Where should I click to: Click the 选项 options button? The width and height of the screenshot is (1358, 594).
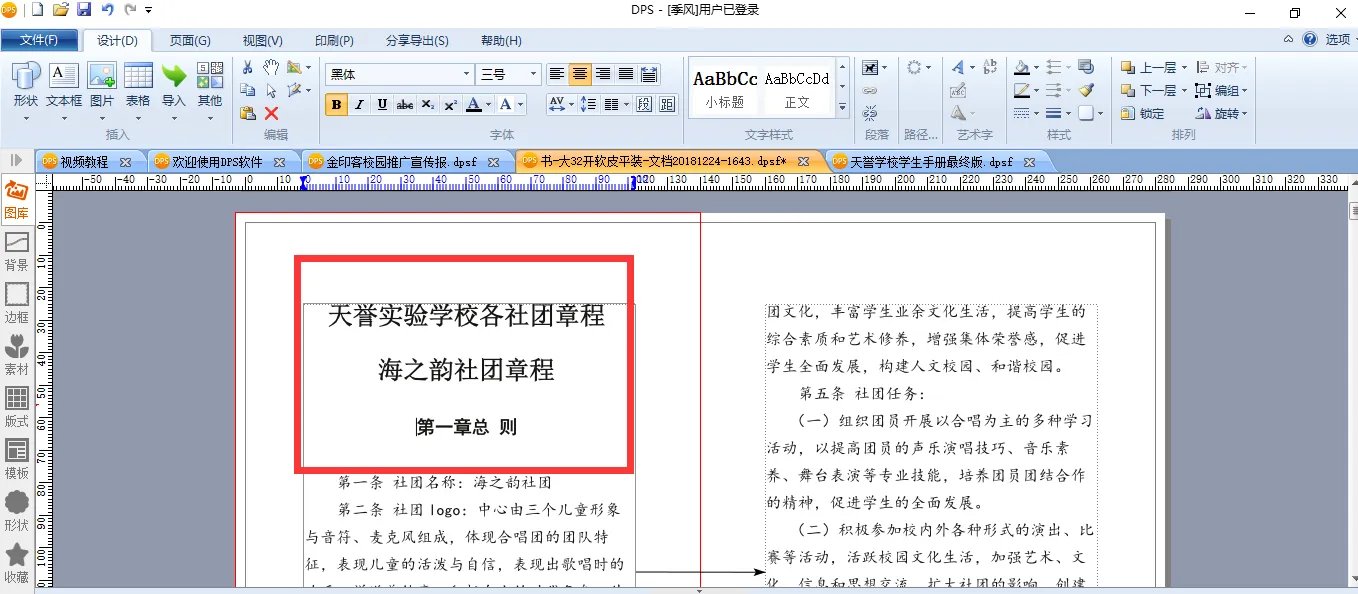[x=1336, y=40]
